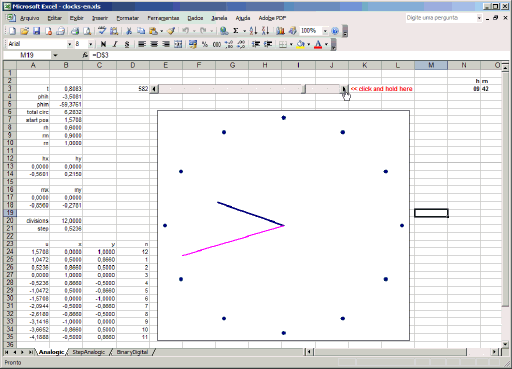
Task: Expand the Name Box dropdown arrow
Action: click(x=55, y=55)
